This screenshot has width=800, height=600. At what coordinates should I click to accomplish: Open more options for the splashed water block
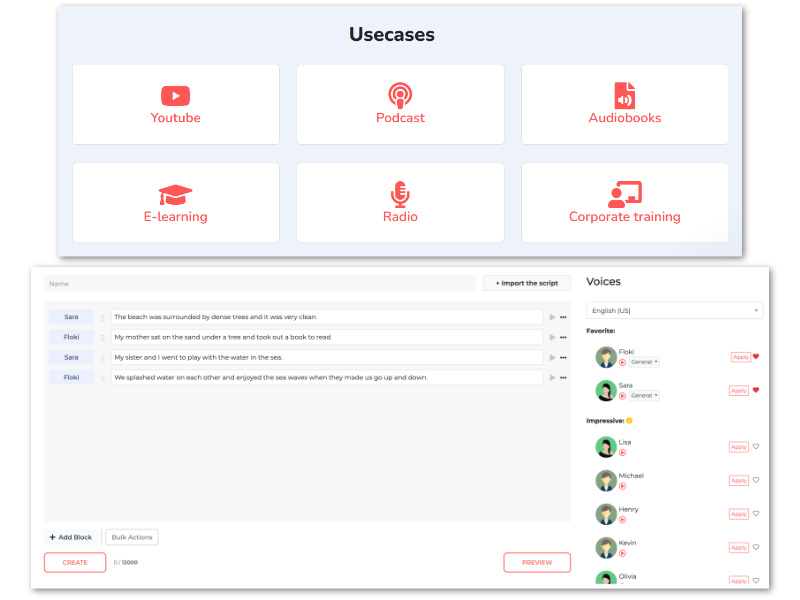click(563, 378)
